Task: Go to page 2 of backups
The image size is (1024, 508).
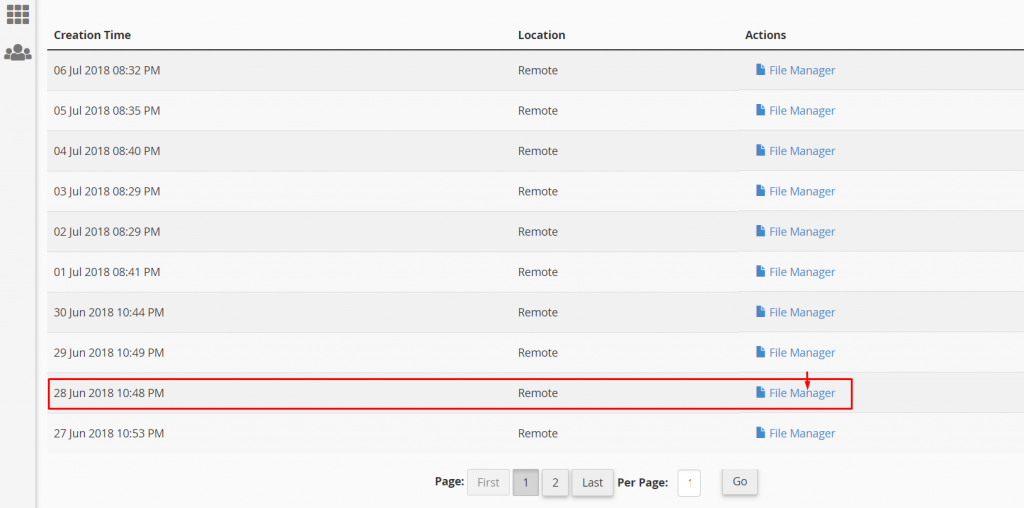Action: [555, 482]
